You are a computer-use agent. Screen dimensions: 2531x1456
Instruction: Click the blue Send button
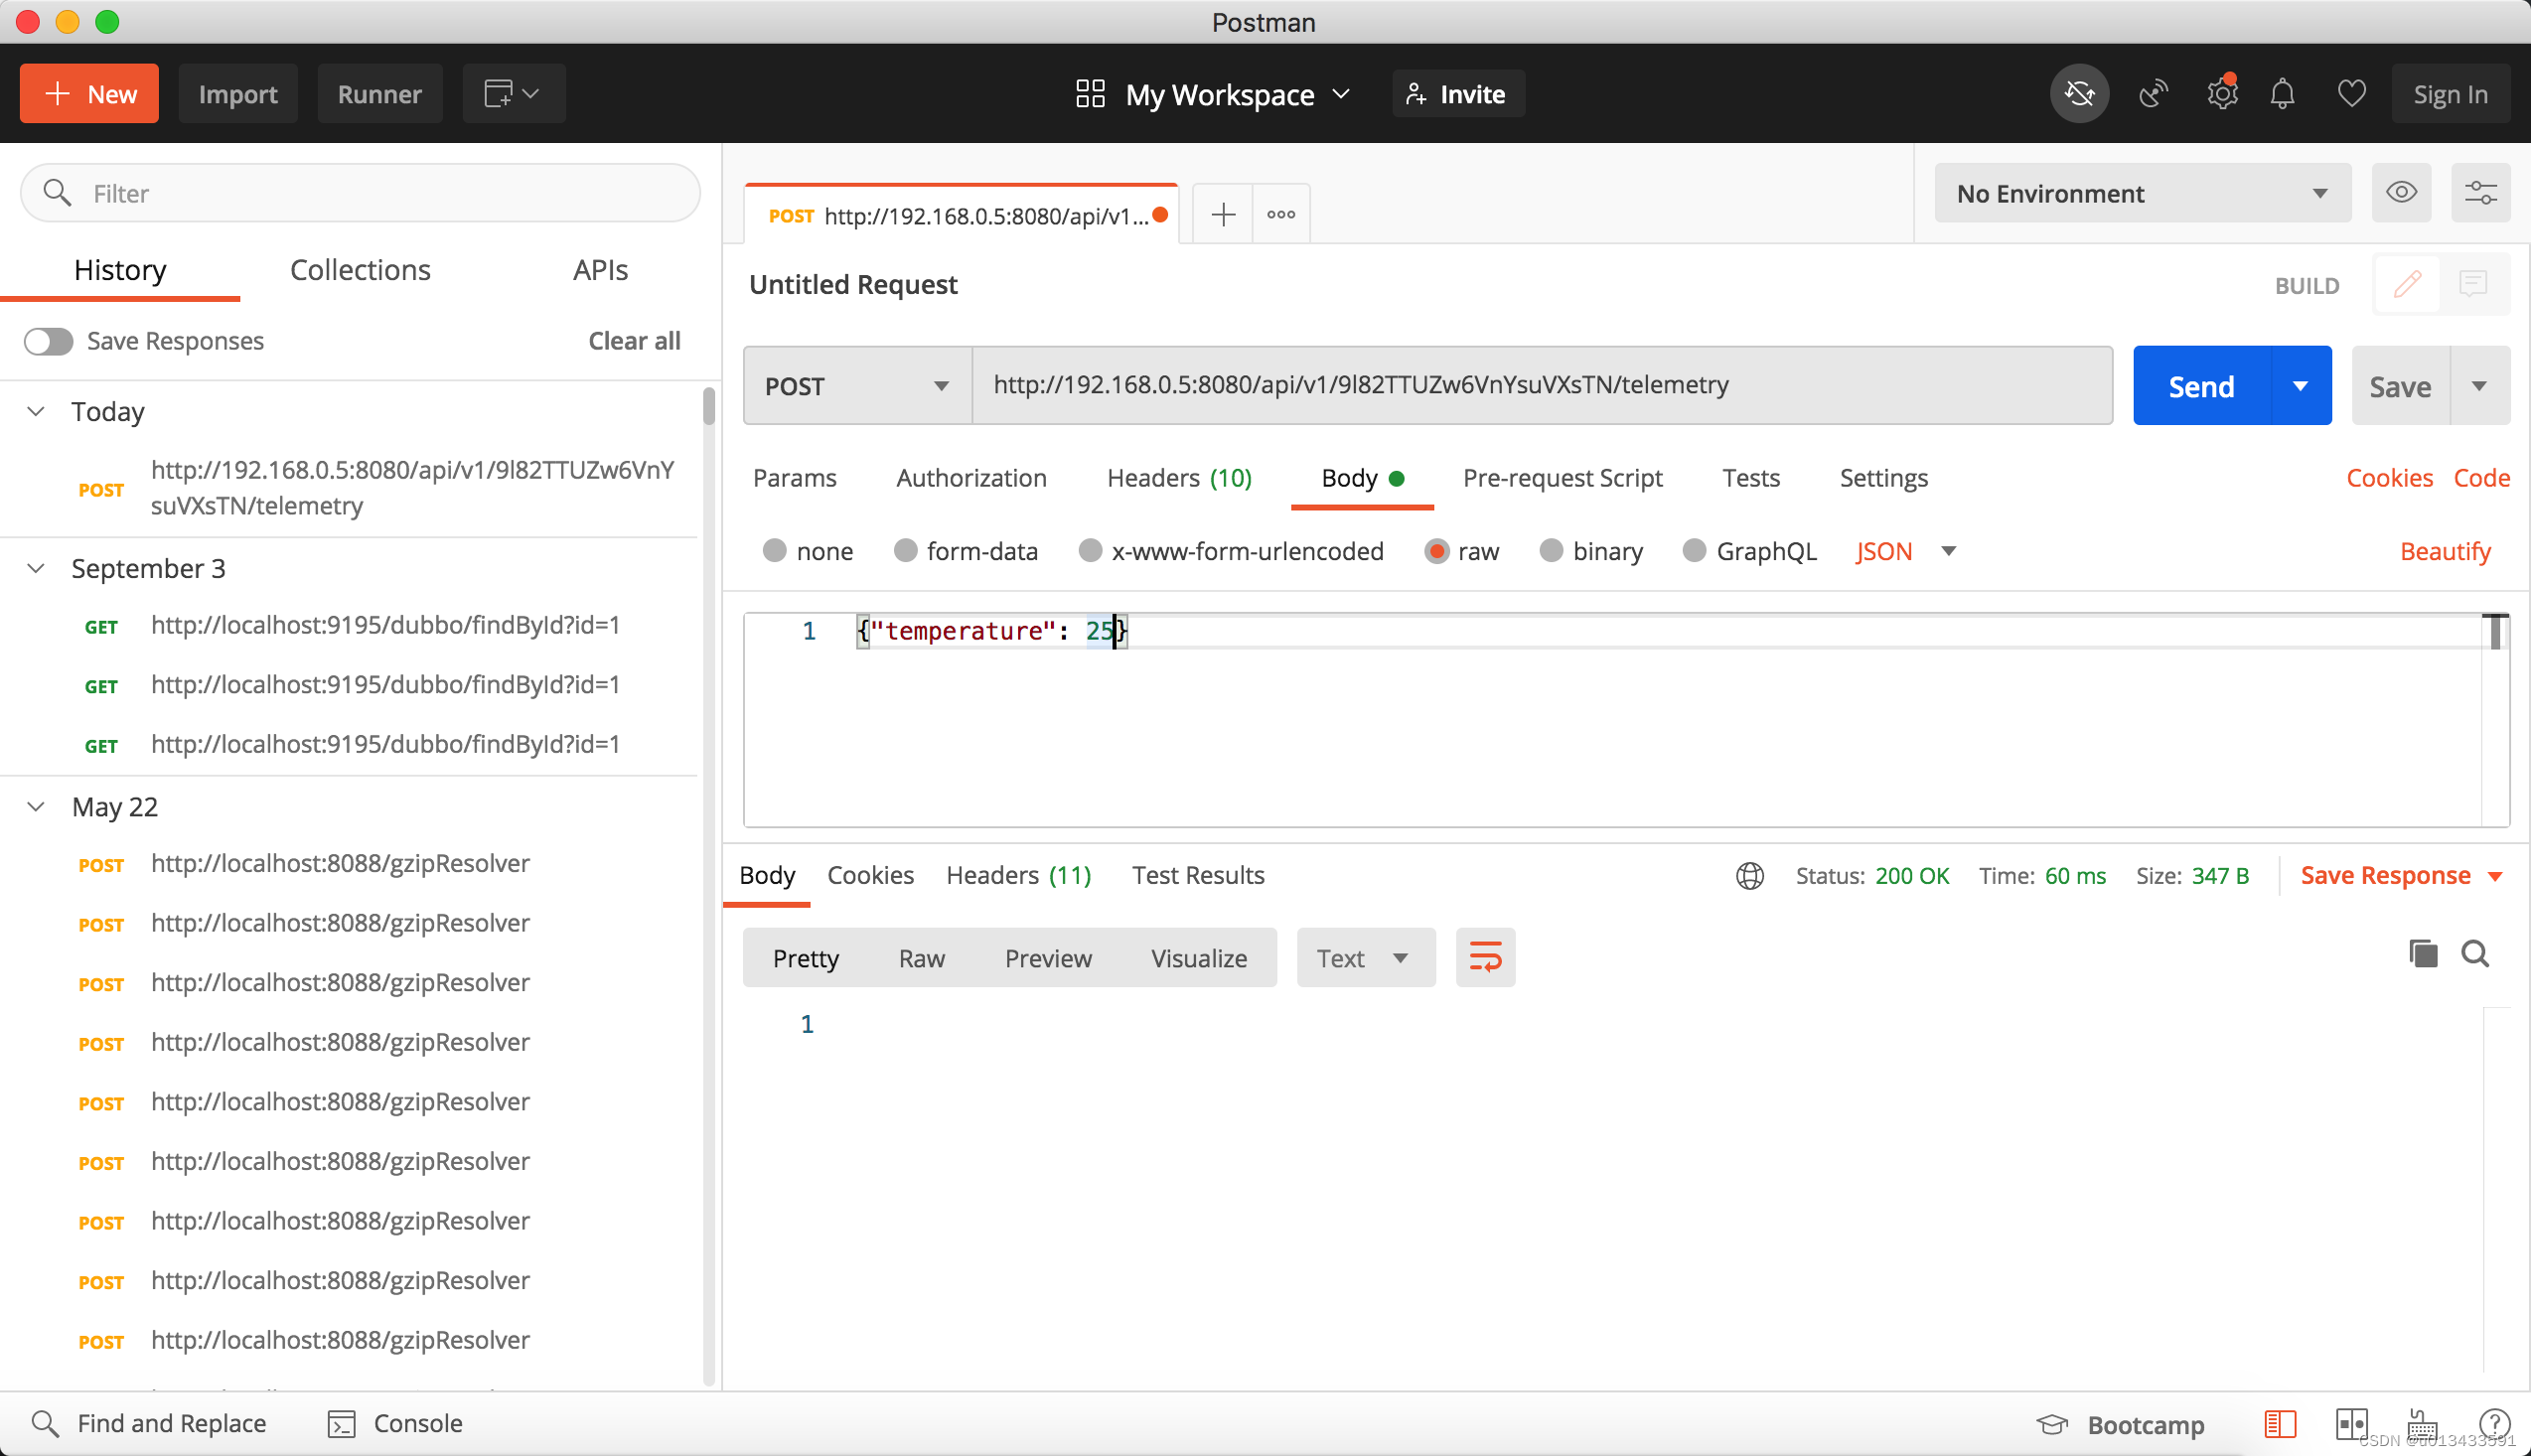[x=2201, y=386]
